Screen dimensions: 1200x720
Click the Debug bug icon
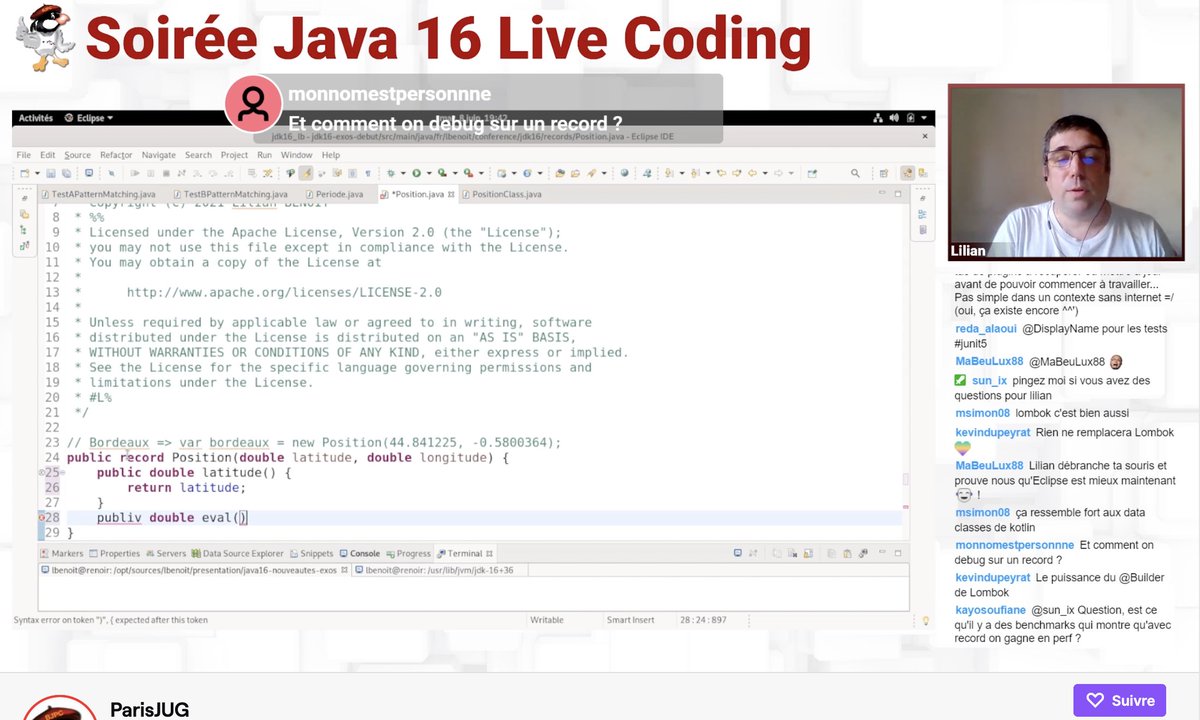point(391,173)
